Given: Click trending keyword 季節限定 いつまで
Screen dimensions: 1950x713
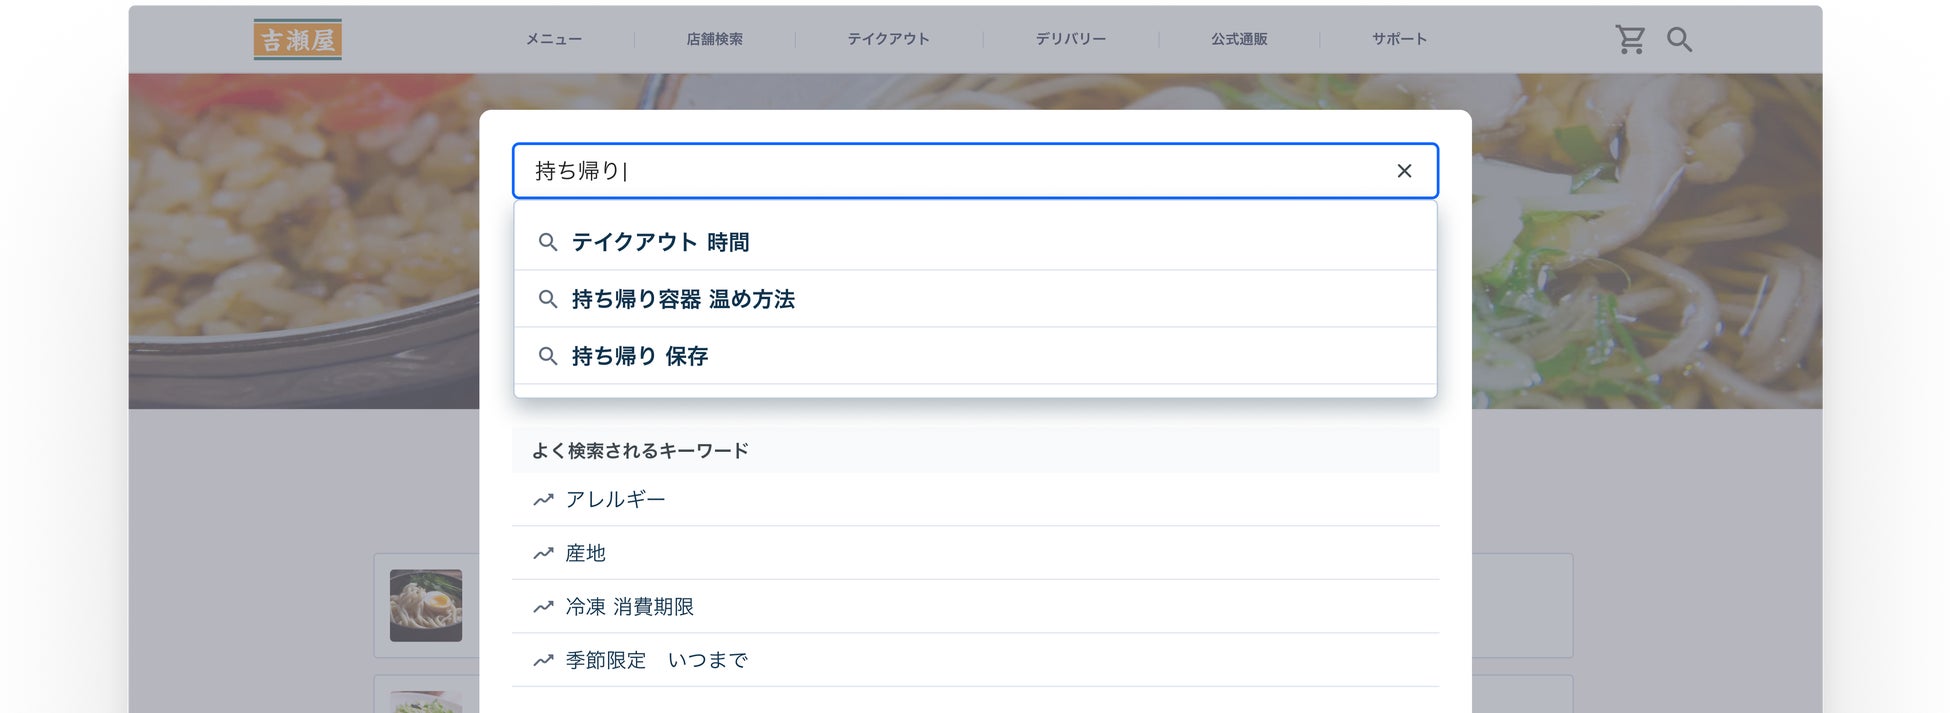Looking at the screenshot, I should pyautogui.click(x=656, y=660).
